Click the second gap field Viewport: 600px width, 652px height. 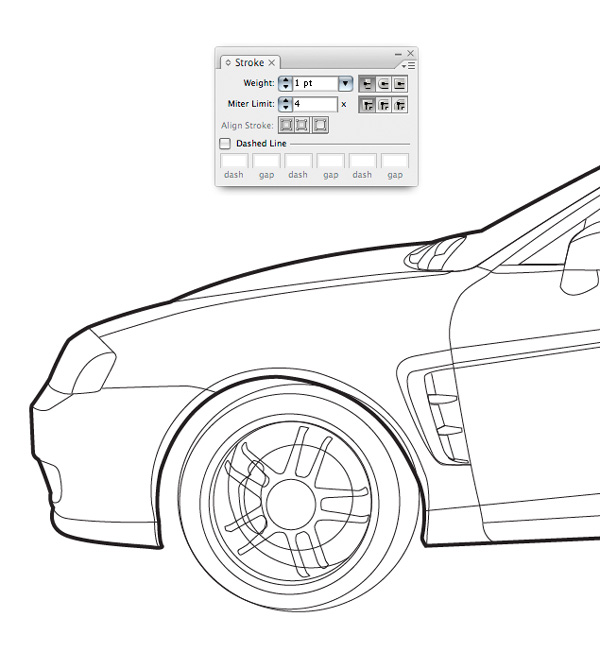pyautogui.click(x=331, y=161)
